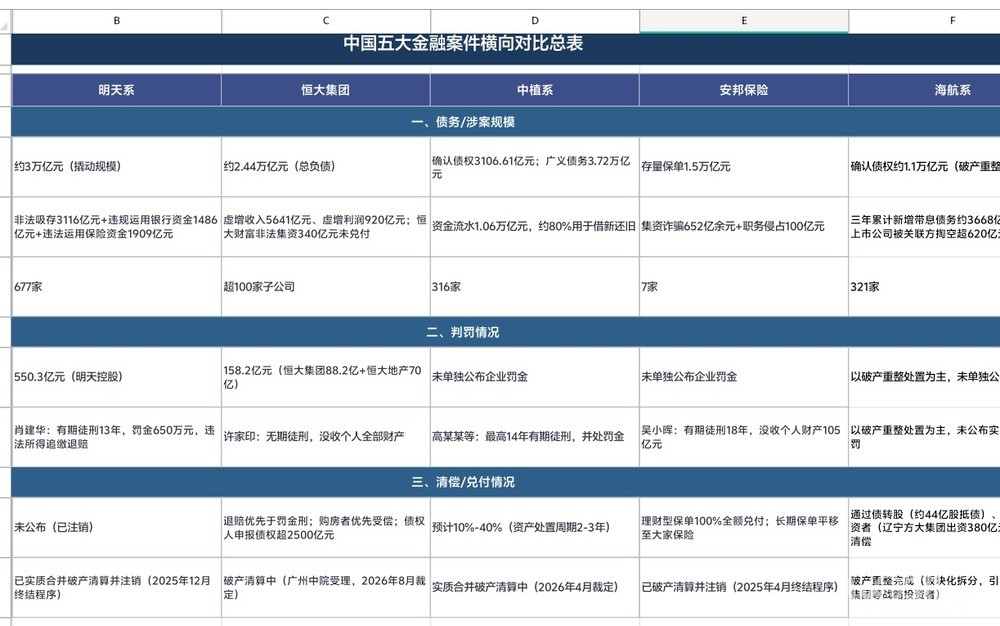Select column C header
This screenshot has height=626, width=1000.
click(x=326, y=21)
